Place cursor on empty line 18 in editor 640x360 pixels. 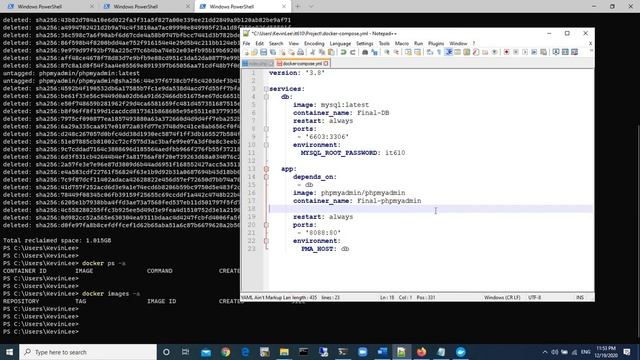click(x=431, y=209)
